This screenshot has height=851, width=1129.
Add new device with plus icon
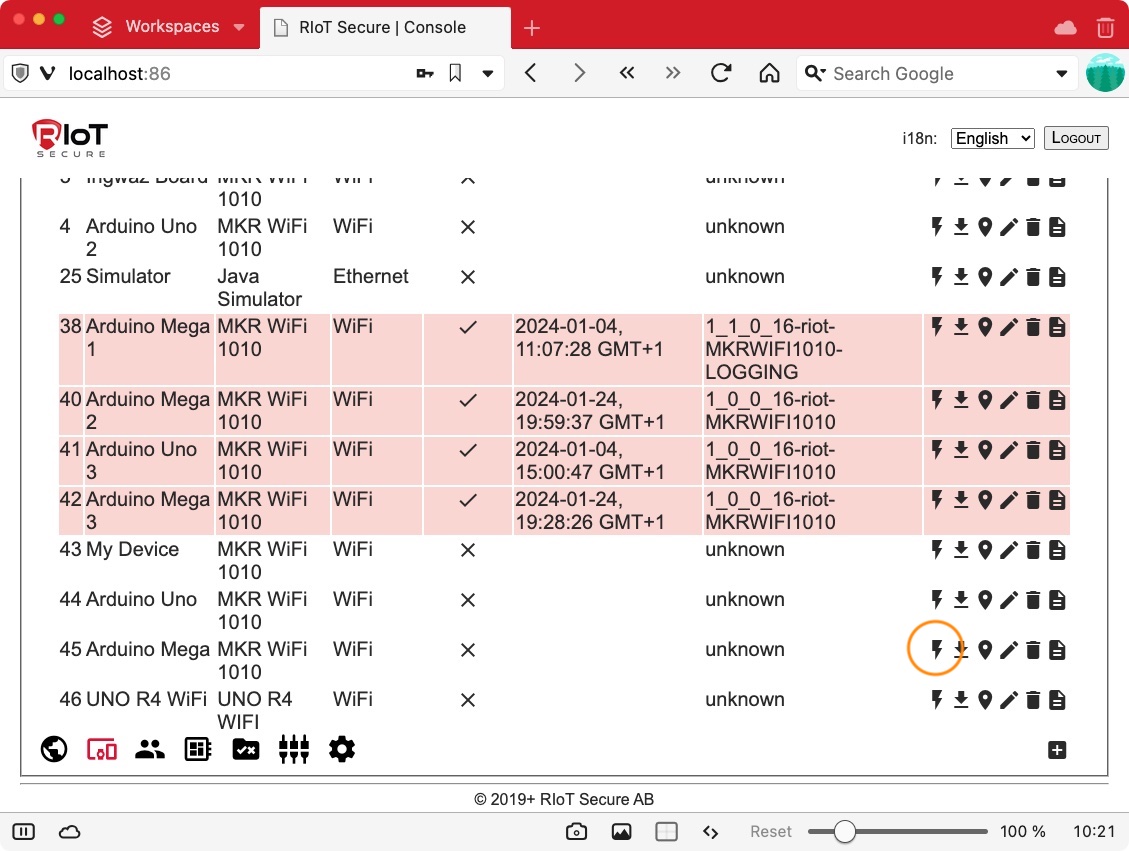pos(1057,750)
